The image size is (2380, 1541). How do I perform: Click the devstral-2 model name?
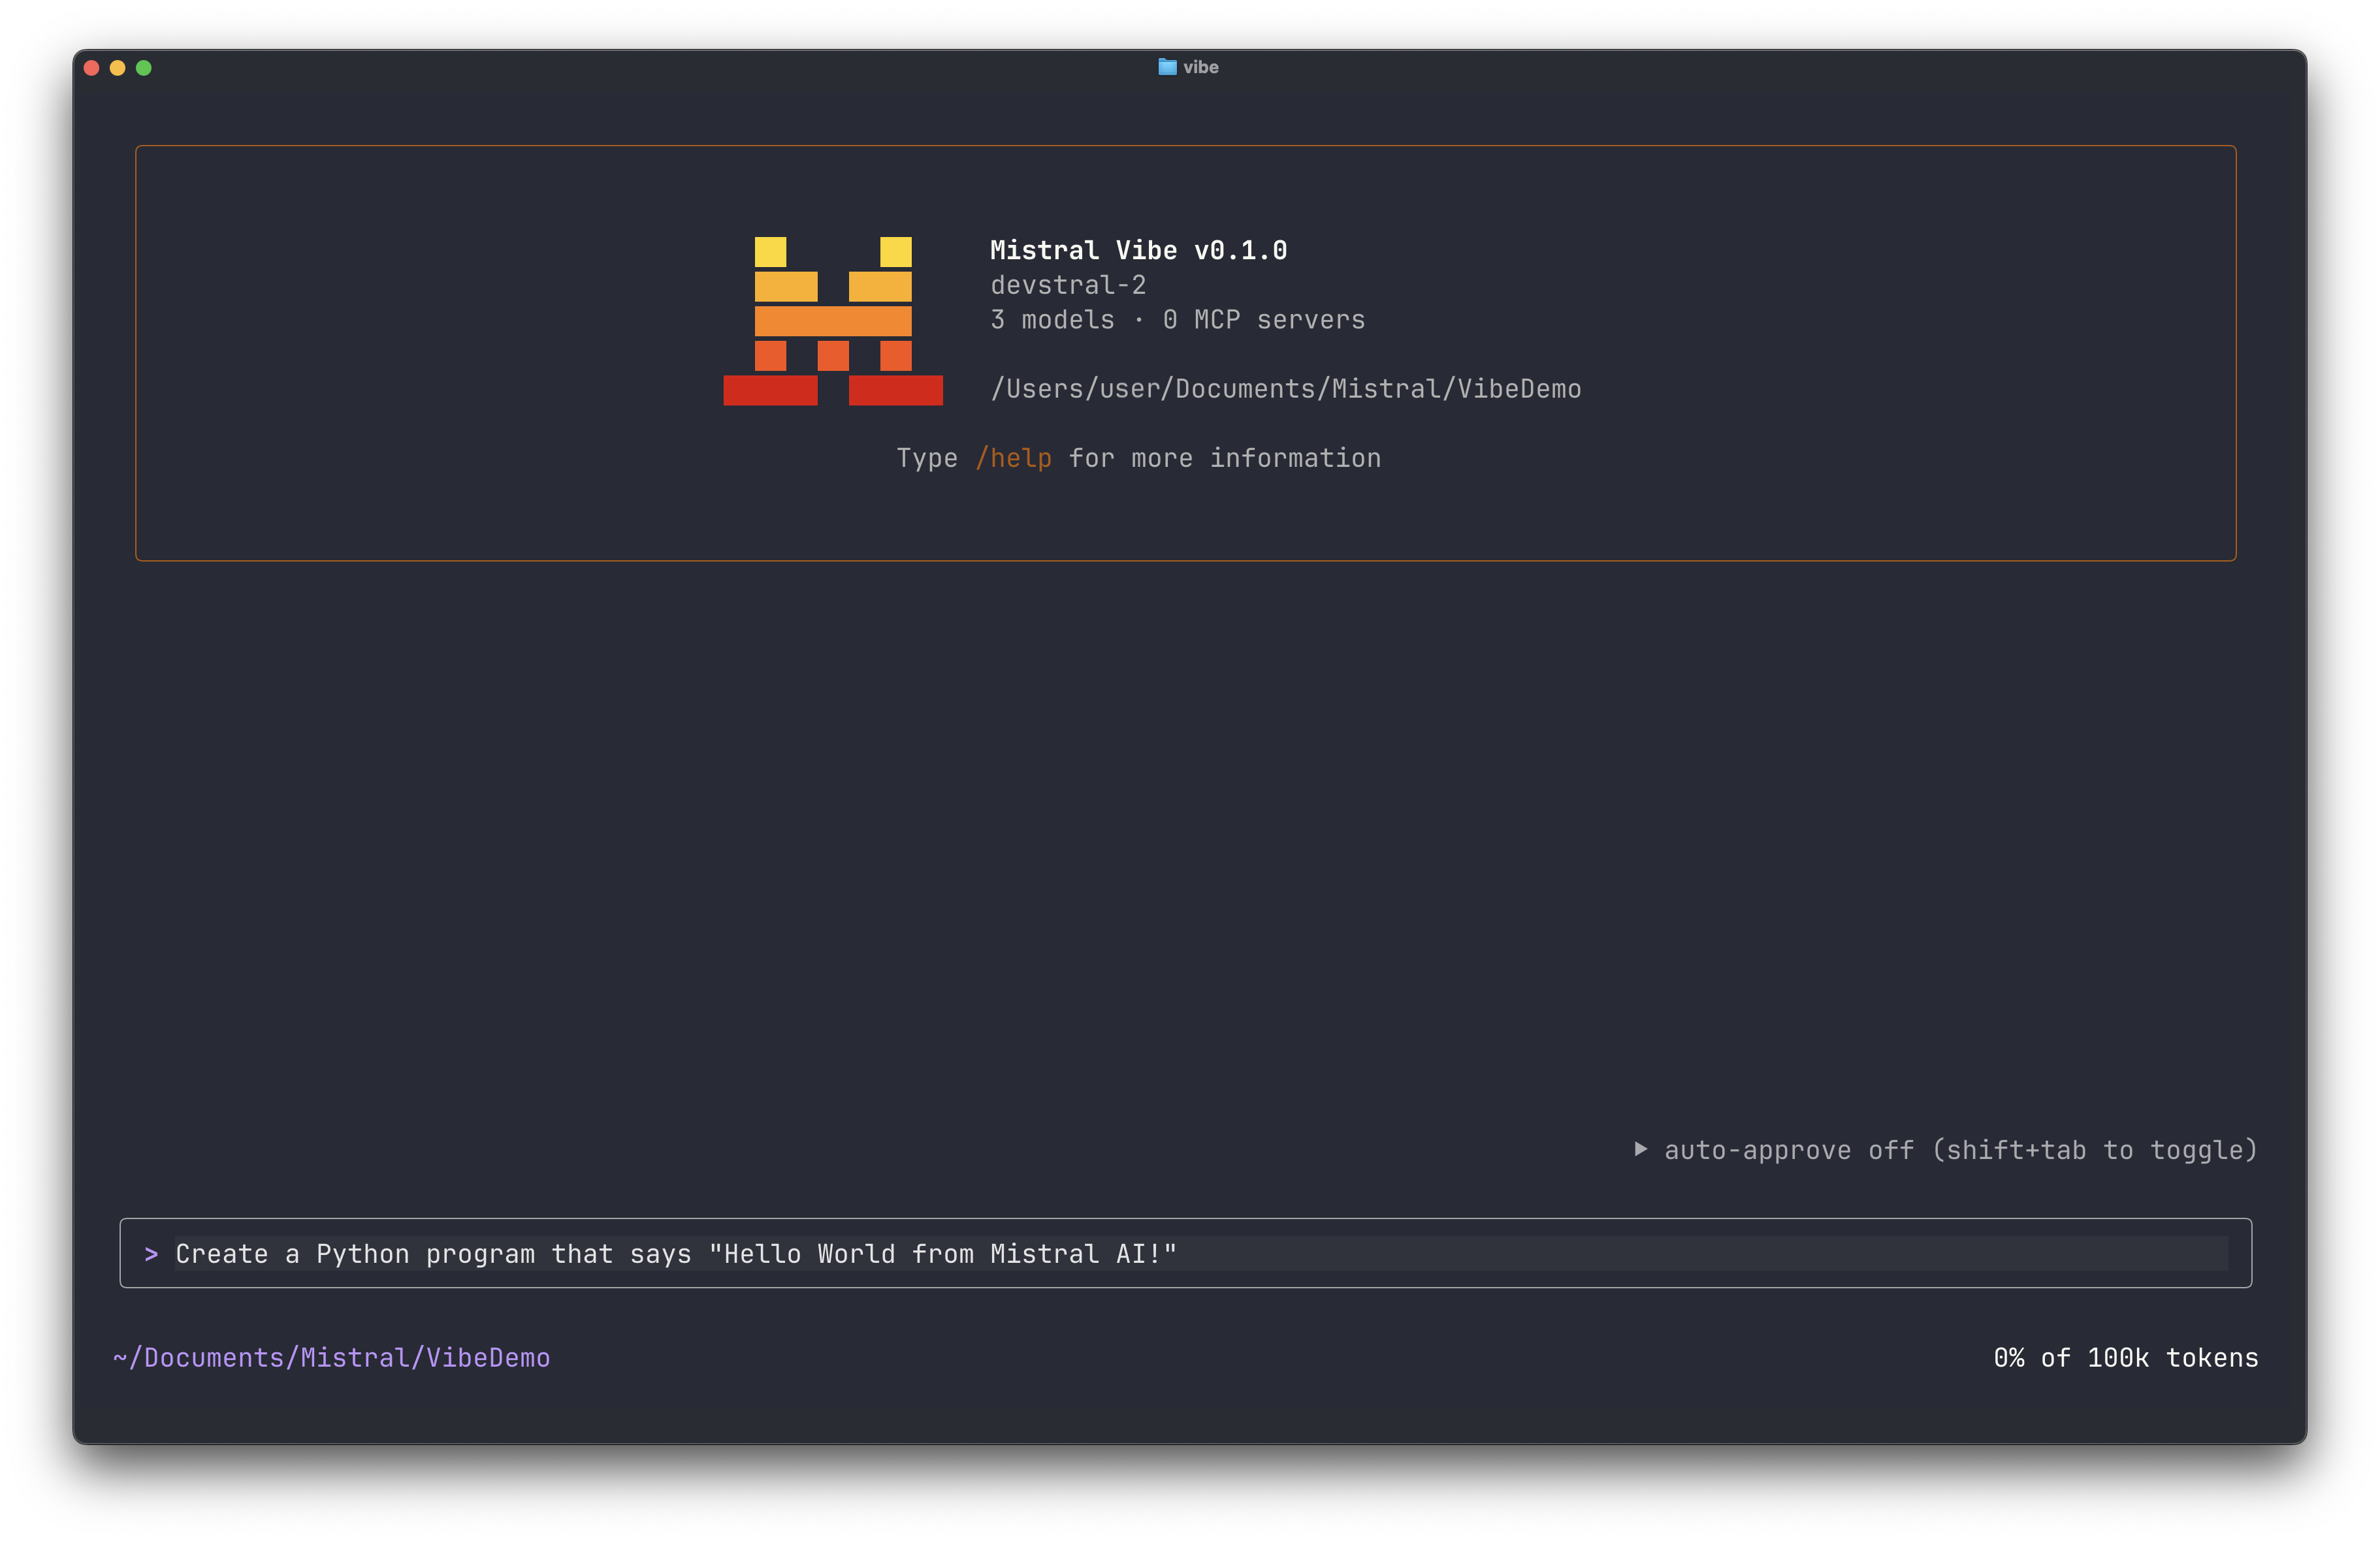1068,285
